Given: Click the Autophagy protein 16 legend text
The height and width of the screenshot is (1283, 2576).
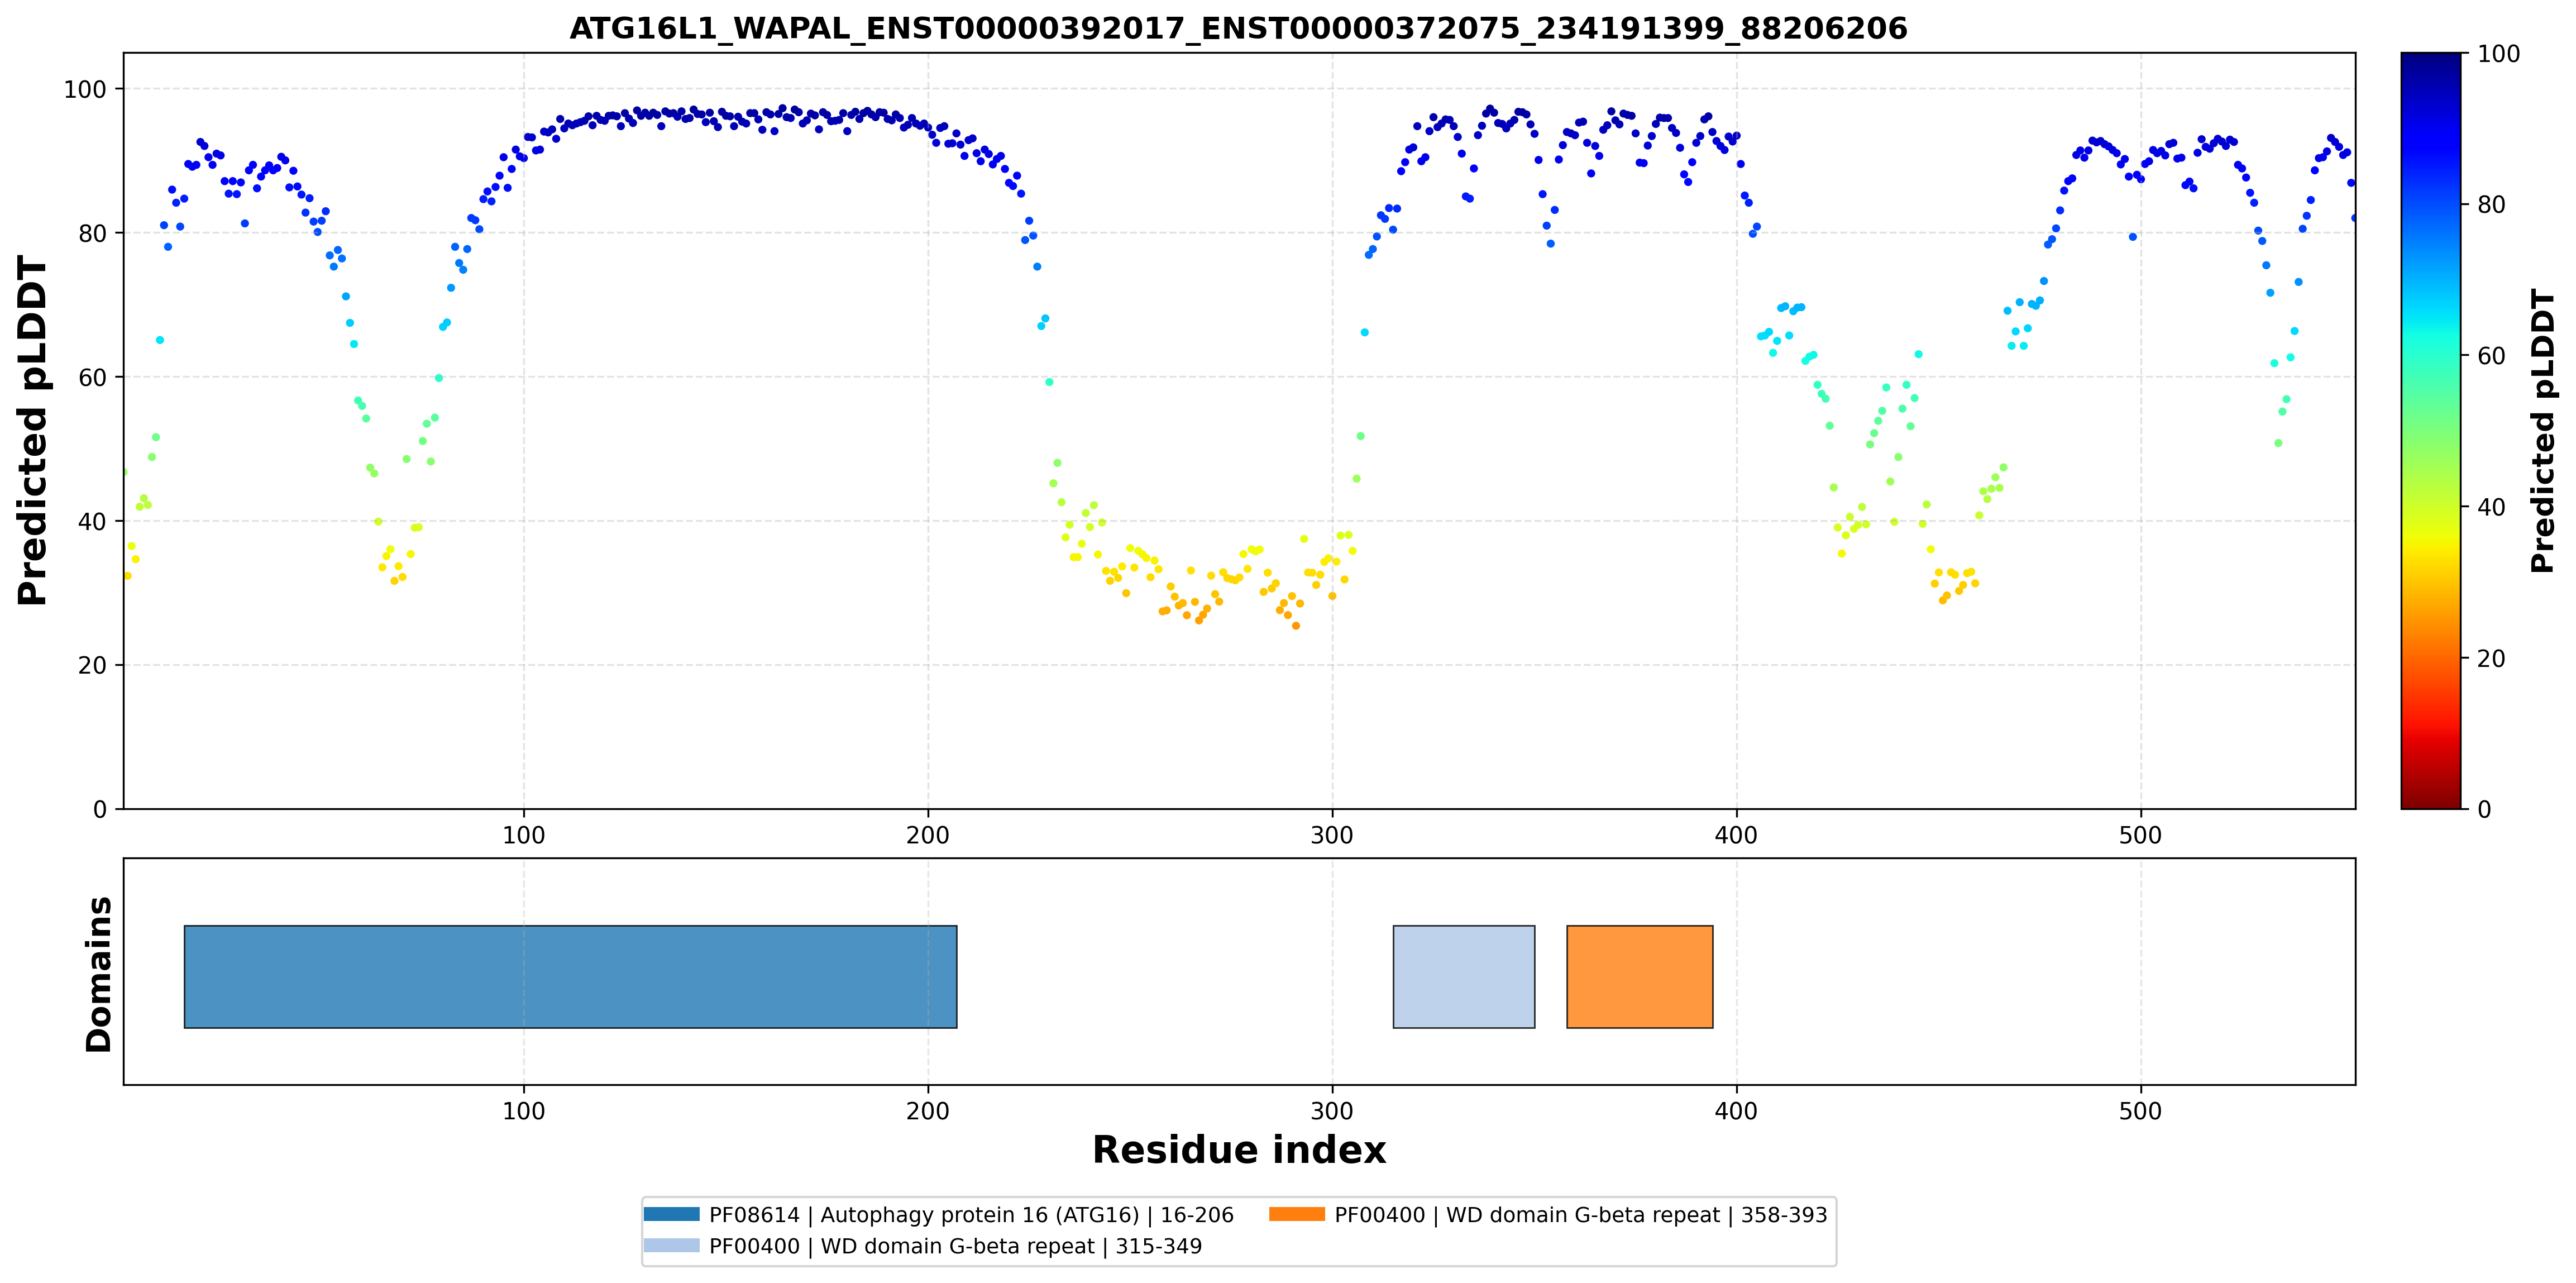Looking at the screenshot, I should click(971, 1215).
